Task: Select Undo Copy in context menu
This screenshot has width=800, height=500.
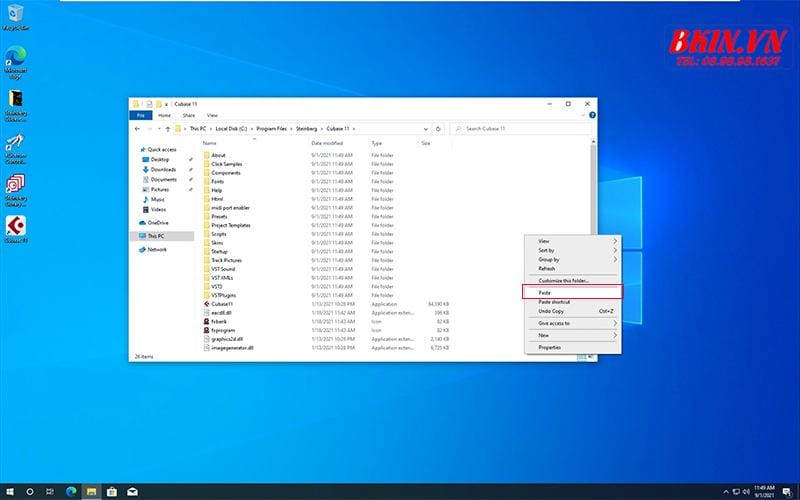Action: [573, 311]
